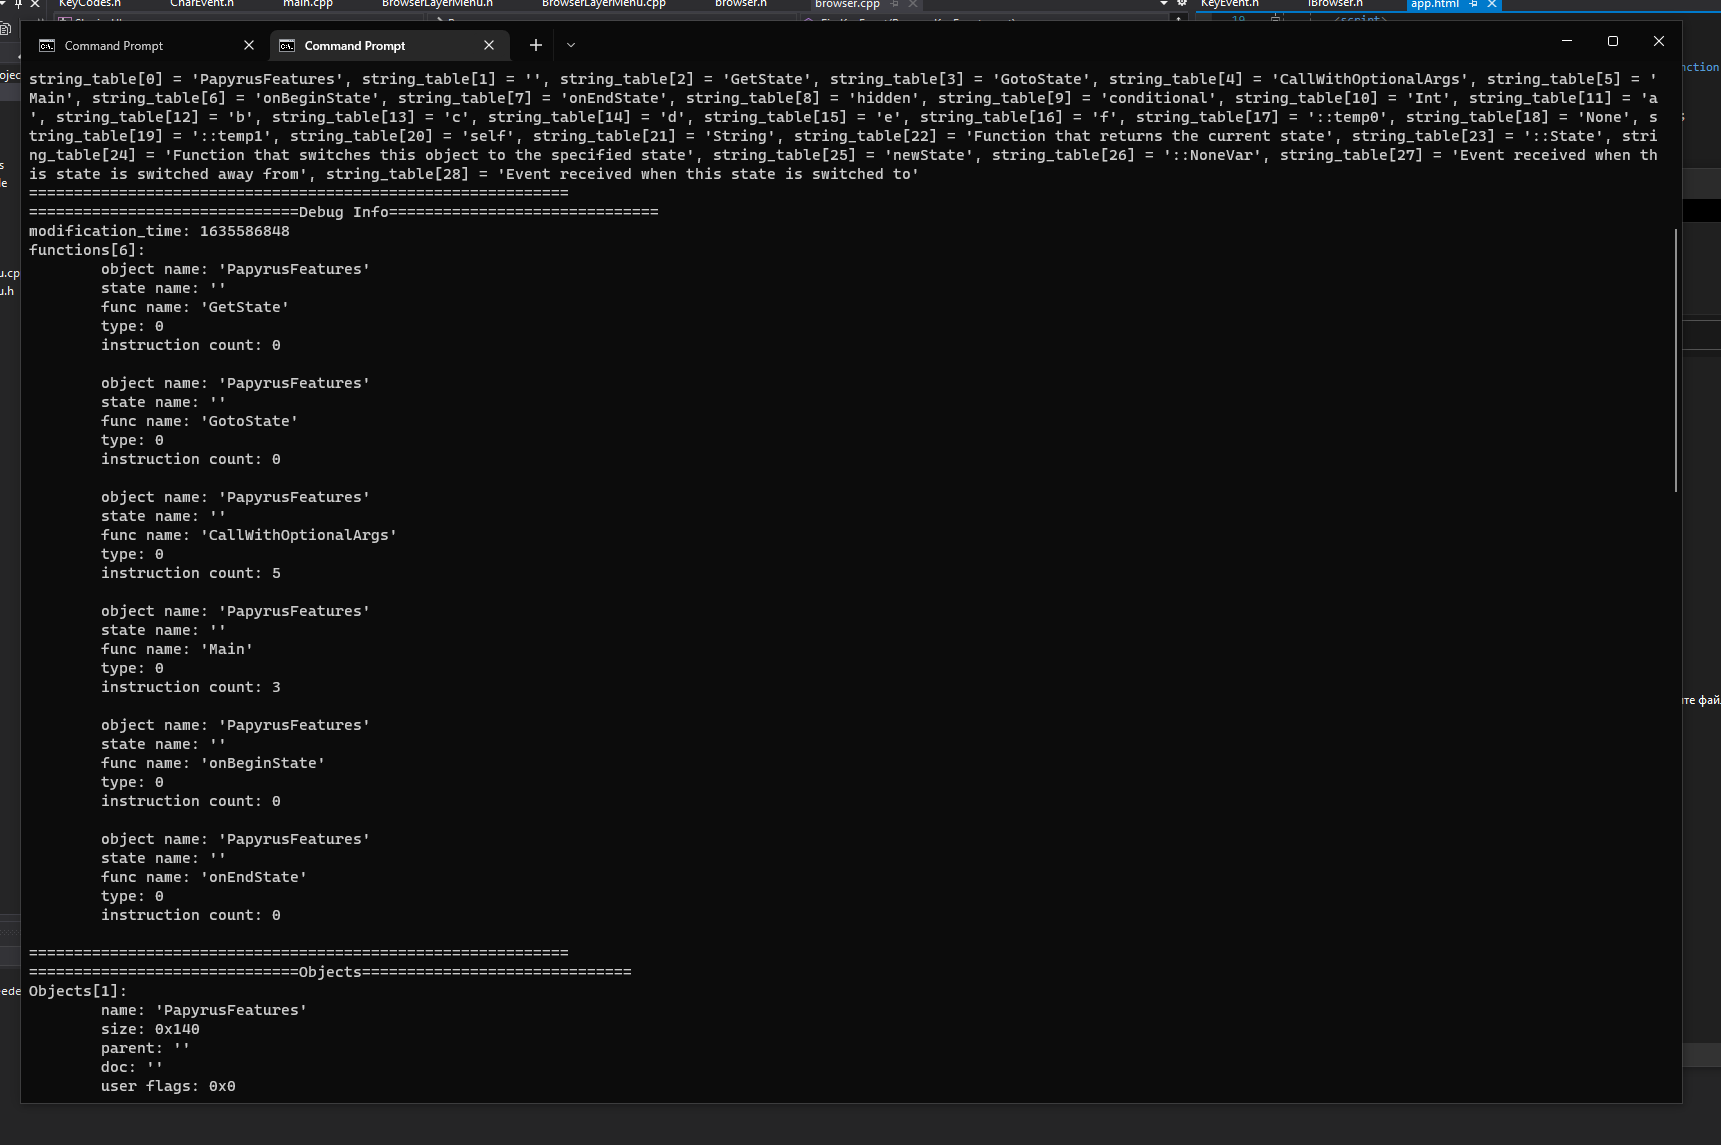Click the "doc: ''" line
Screen dimensions: 1721x1145
tap(132, 1067)
